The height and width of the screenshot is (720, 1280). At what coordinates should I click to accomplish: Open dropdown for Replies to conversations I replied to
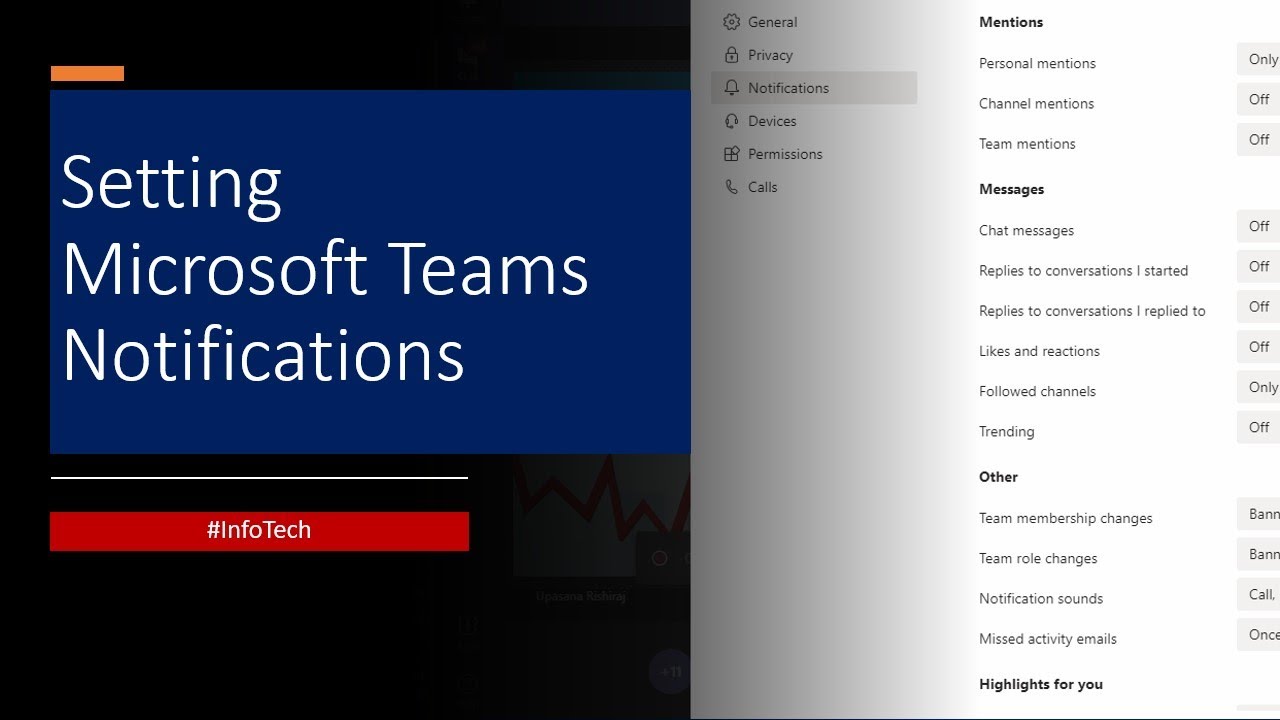(x=1259, y=306)
